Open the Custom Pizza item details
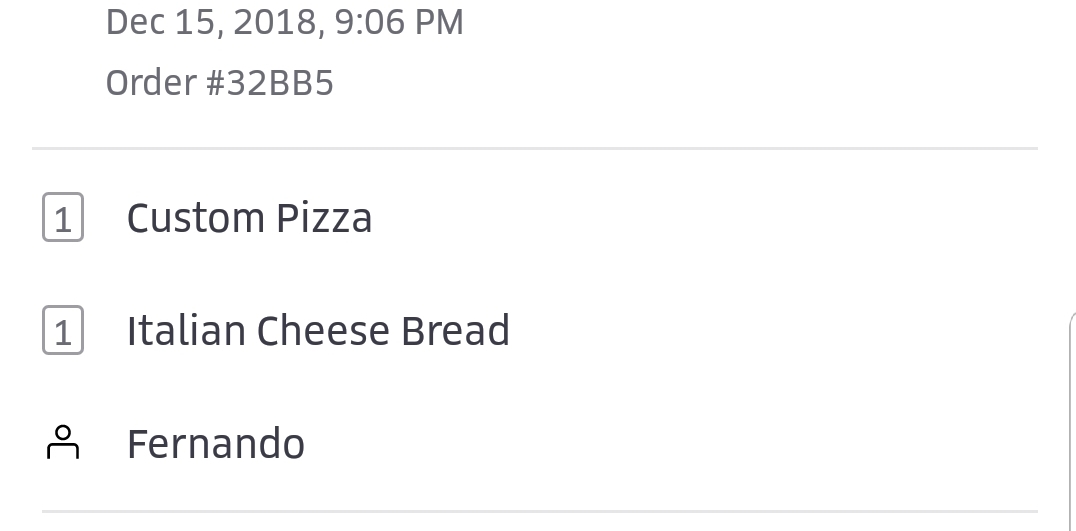Image resolution: width=1076 pixels, height=531 pixels. [x=249, y=218]
